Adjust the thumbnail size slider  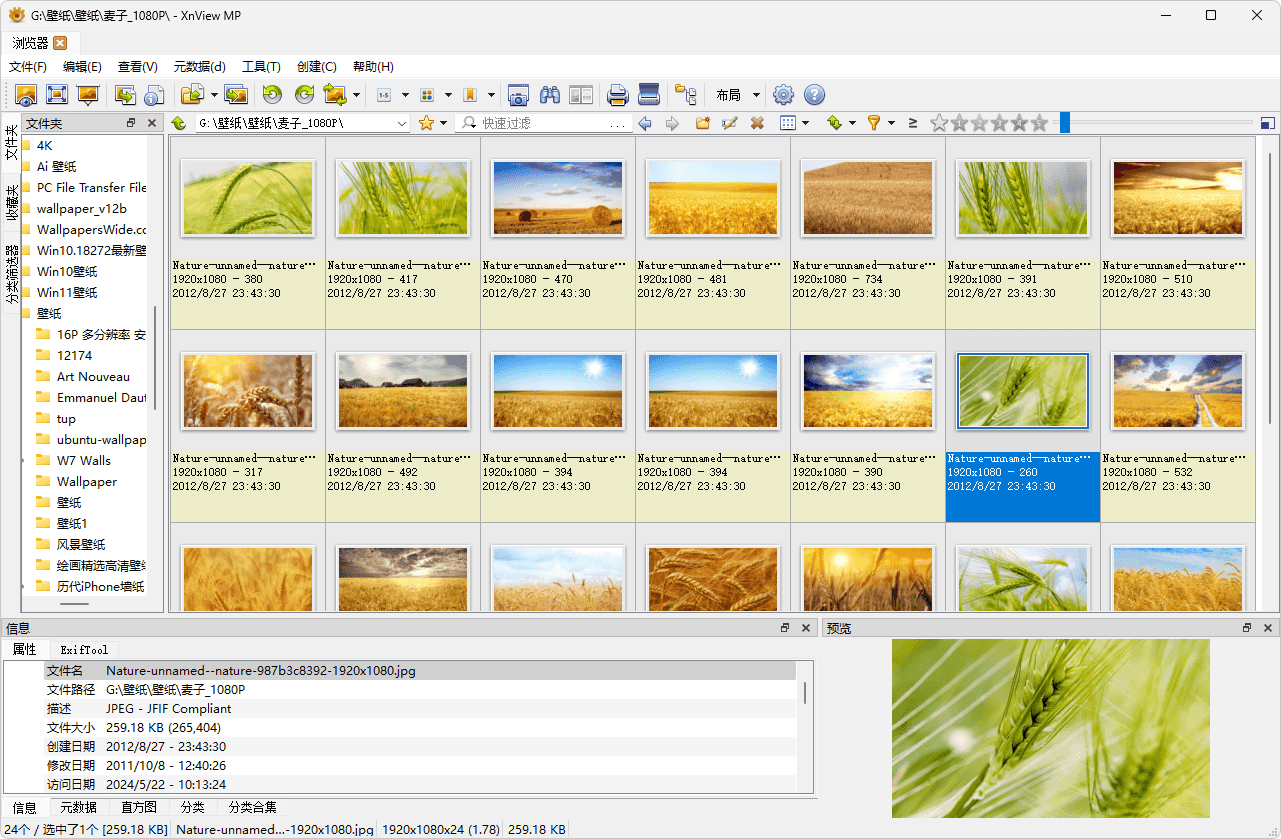coord(1063,122)
